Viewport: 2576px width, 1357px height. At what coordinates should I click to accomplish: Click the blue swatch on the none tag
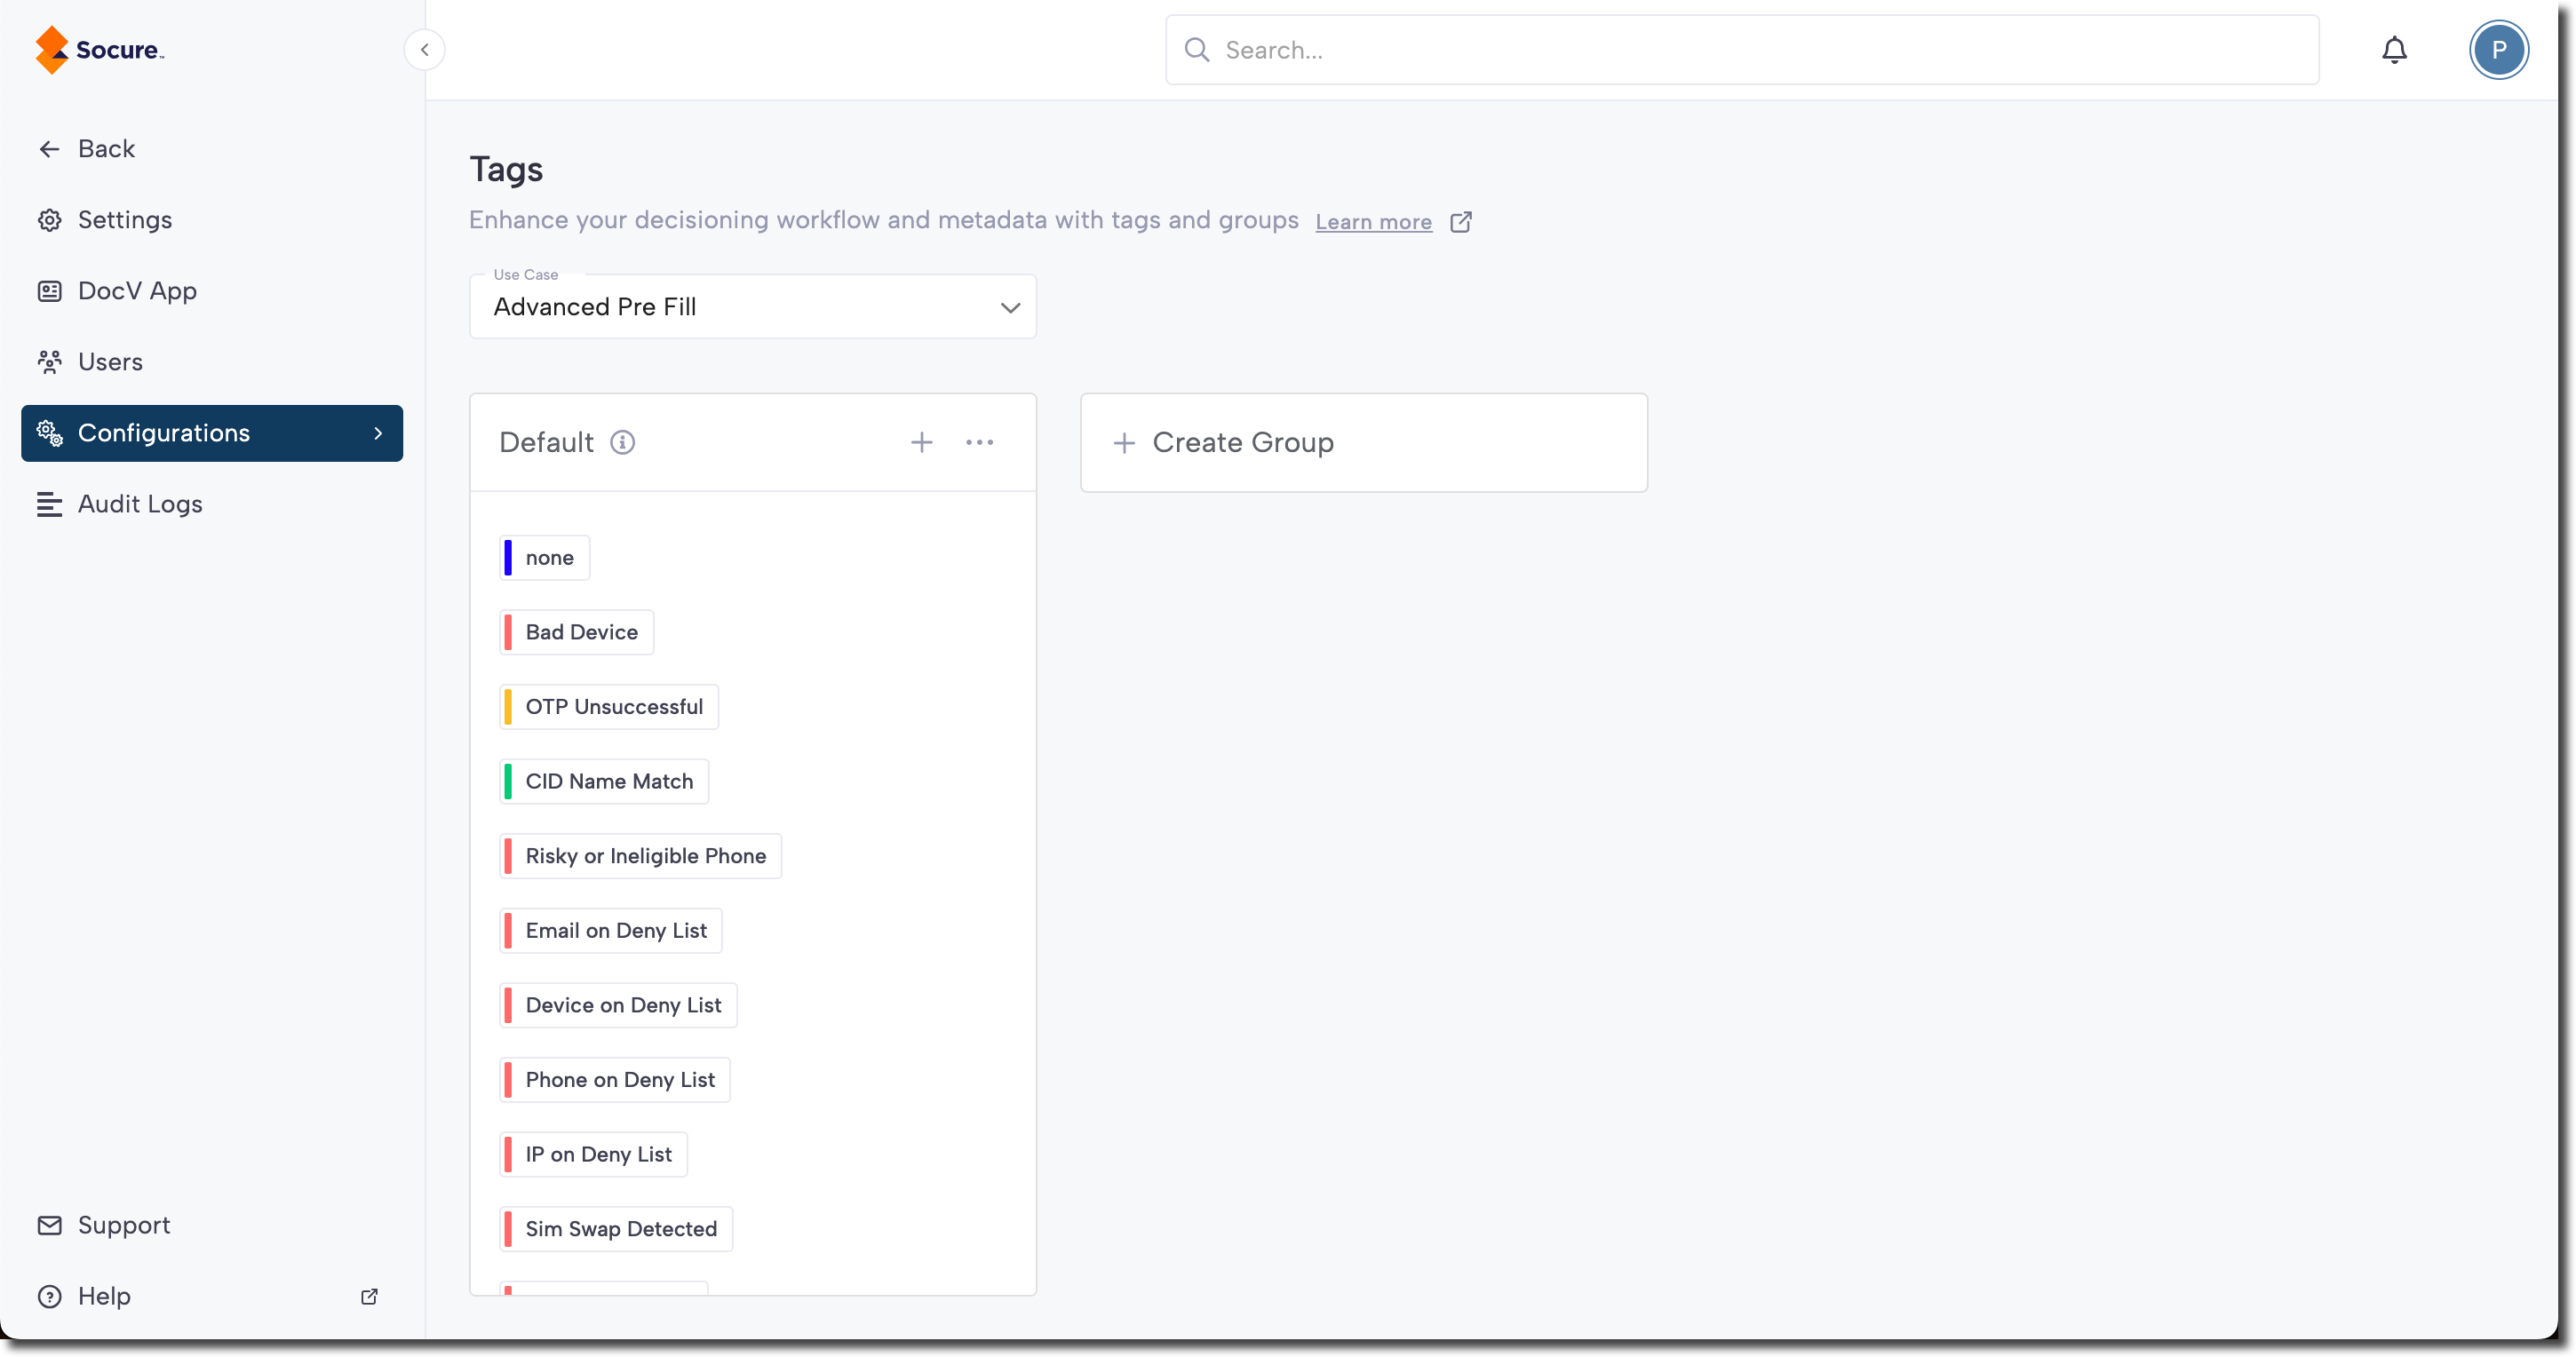pos(508,558)
